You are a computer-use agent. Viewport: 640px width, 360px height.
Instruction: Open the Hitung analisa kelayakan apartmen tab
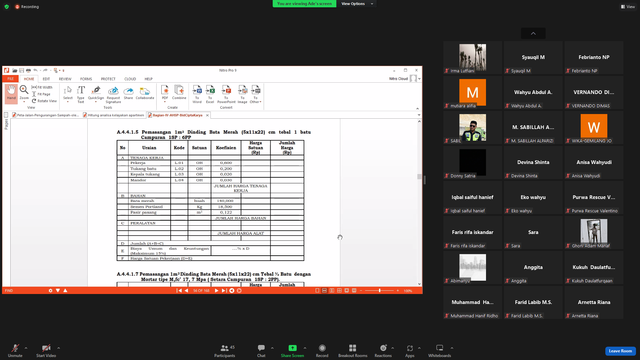pos(114,115)
